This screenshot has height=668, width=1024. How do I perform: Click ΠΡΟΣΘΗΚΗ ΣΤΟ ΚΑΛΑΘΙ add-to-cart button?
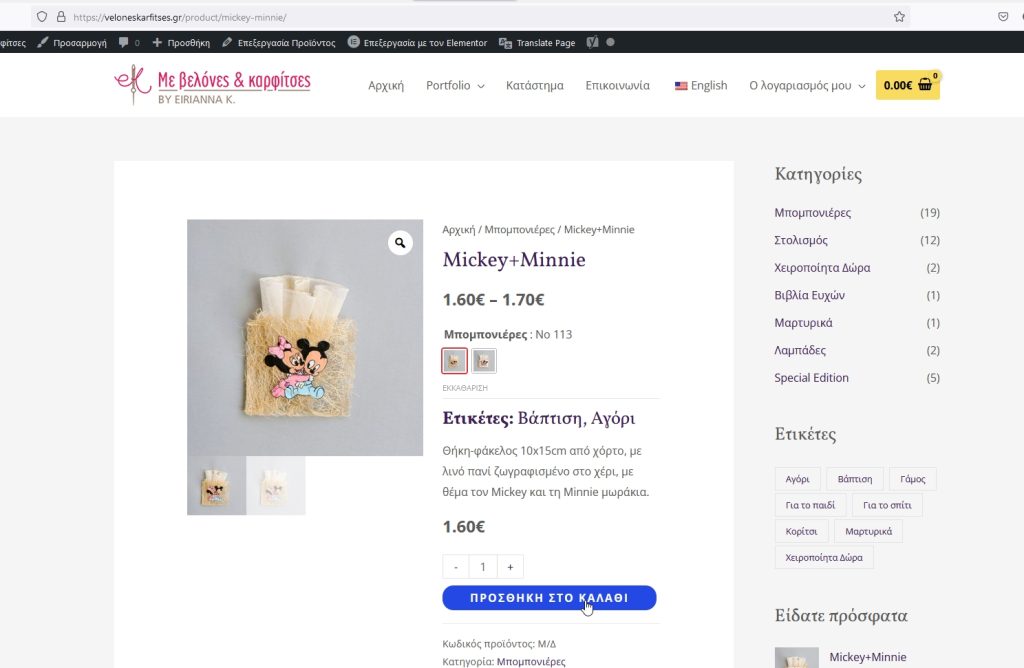pos(549,598)
